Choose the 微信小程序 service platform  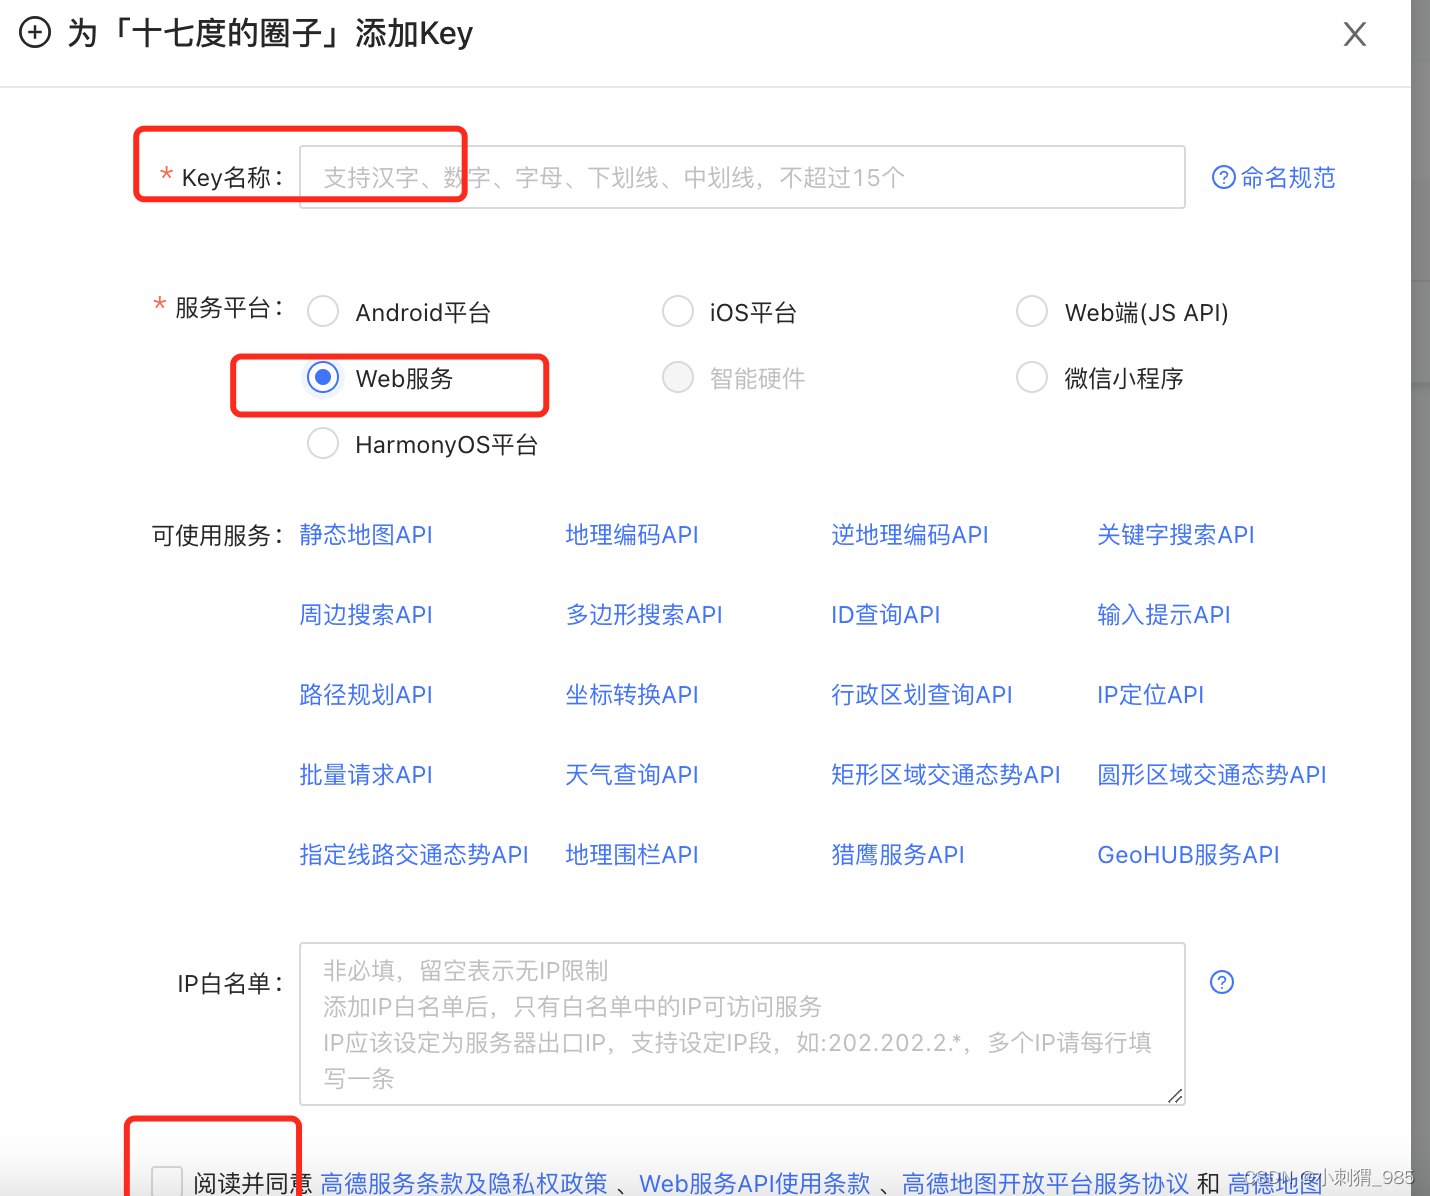tap(1031, 377)
